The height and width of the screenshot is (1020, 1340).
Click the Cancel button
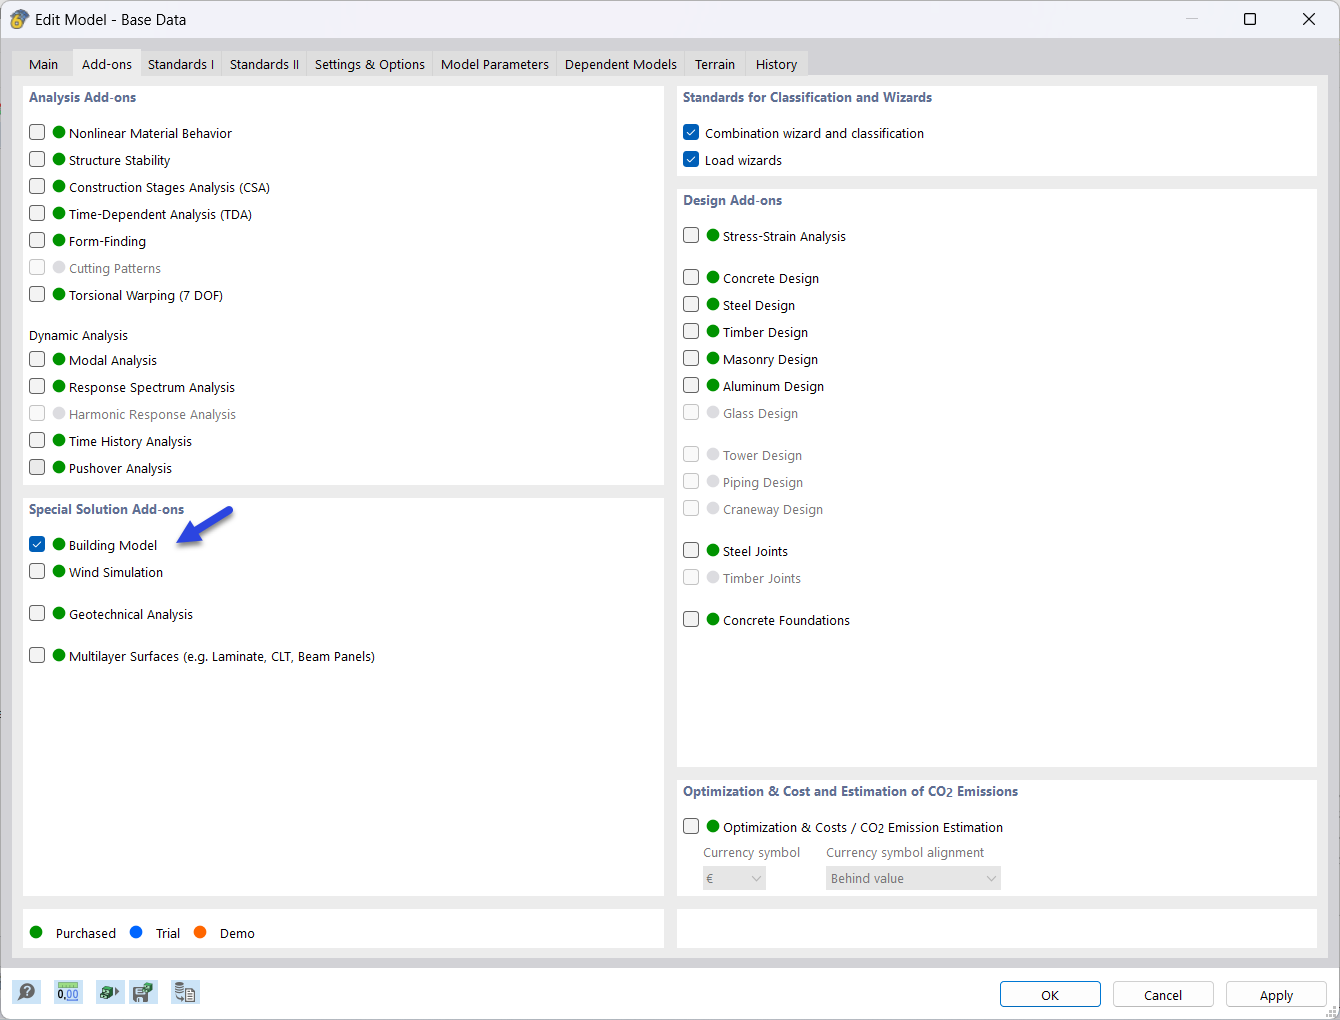(x=1163, y=994)
